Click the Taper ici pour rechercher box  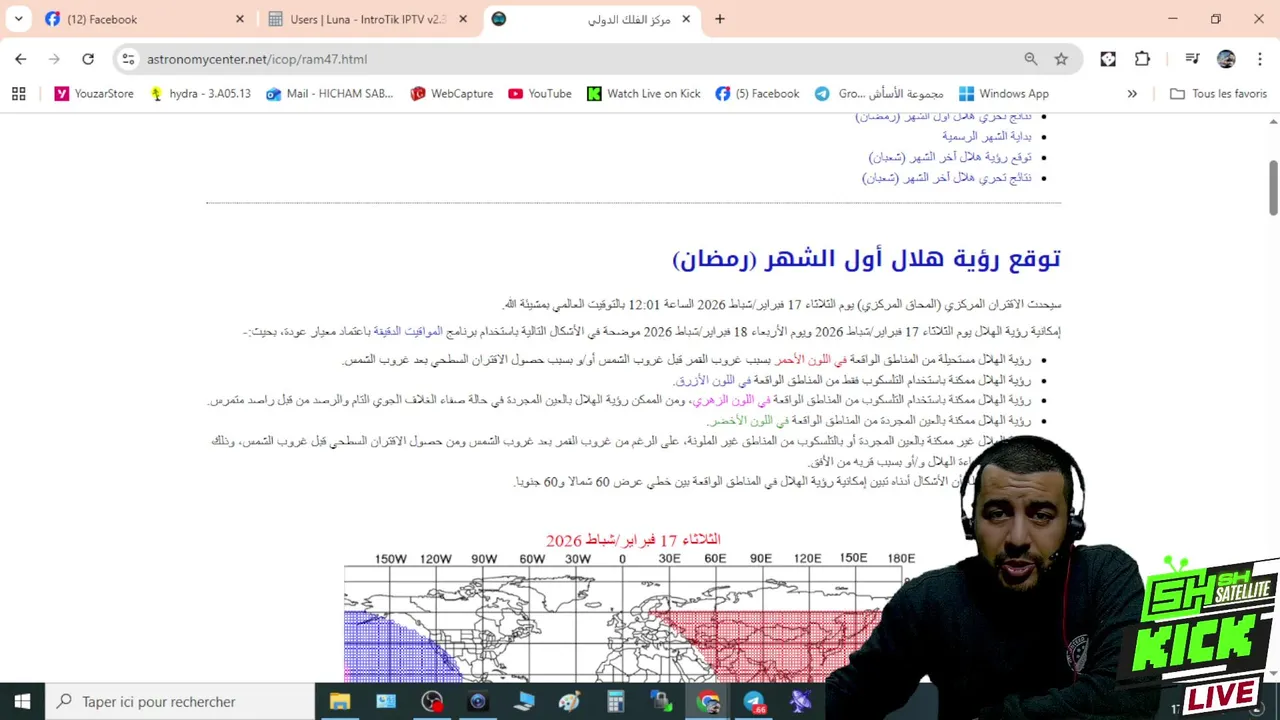point(180,702)
